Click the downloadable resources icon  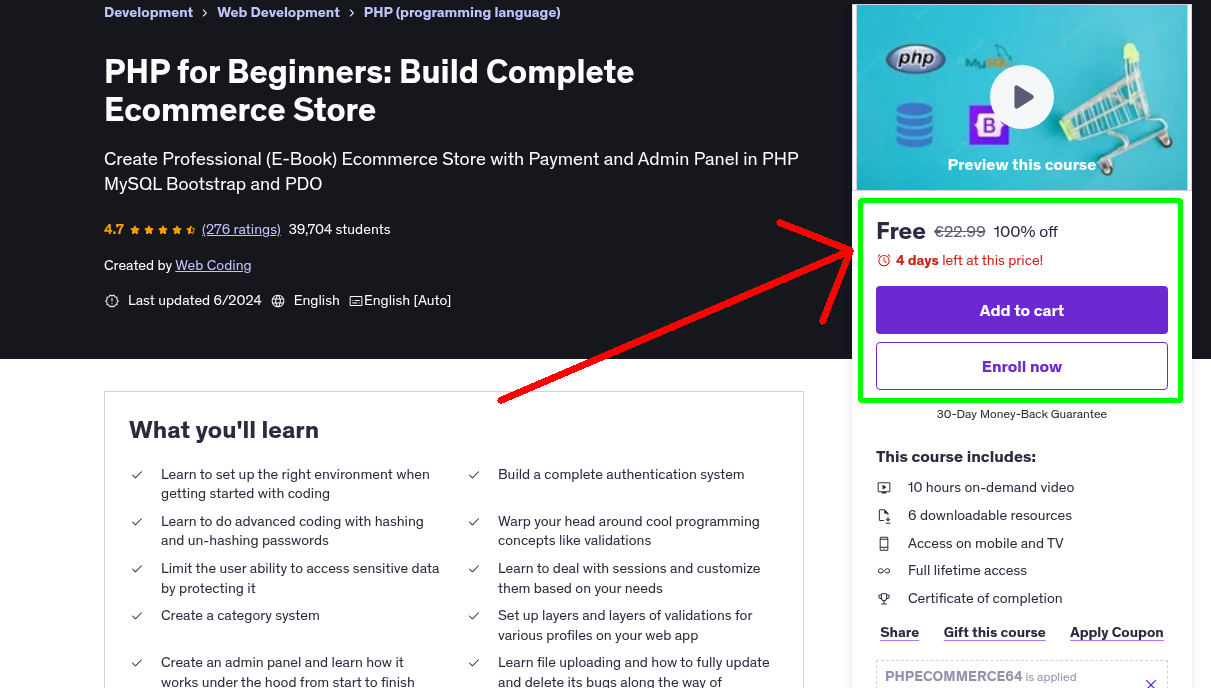[884, 516]
